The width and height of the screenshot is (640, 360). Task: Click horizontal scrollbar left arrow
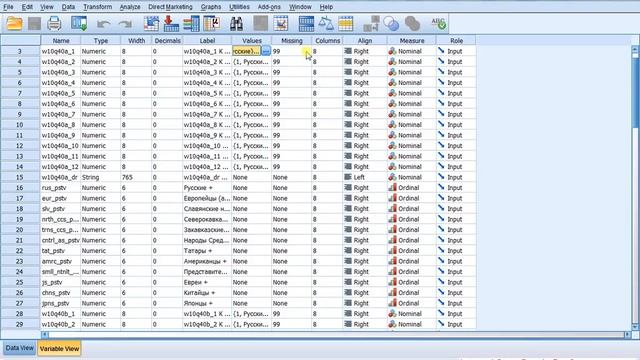coord(45,335)
